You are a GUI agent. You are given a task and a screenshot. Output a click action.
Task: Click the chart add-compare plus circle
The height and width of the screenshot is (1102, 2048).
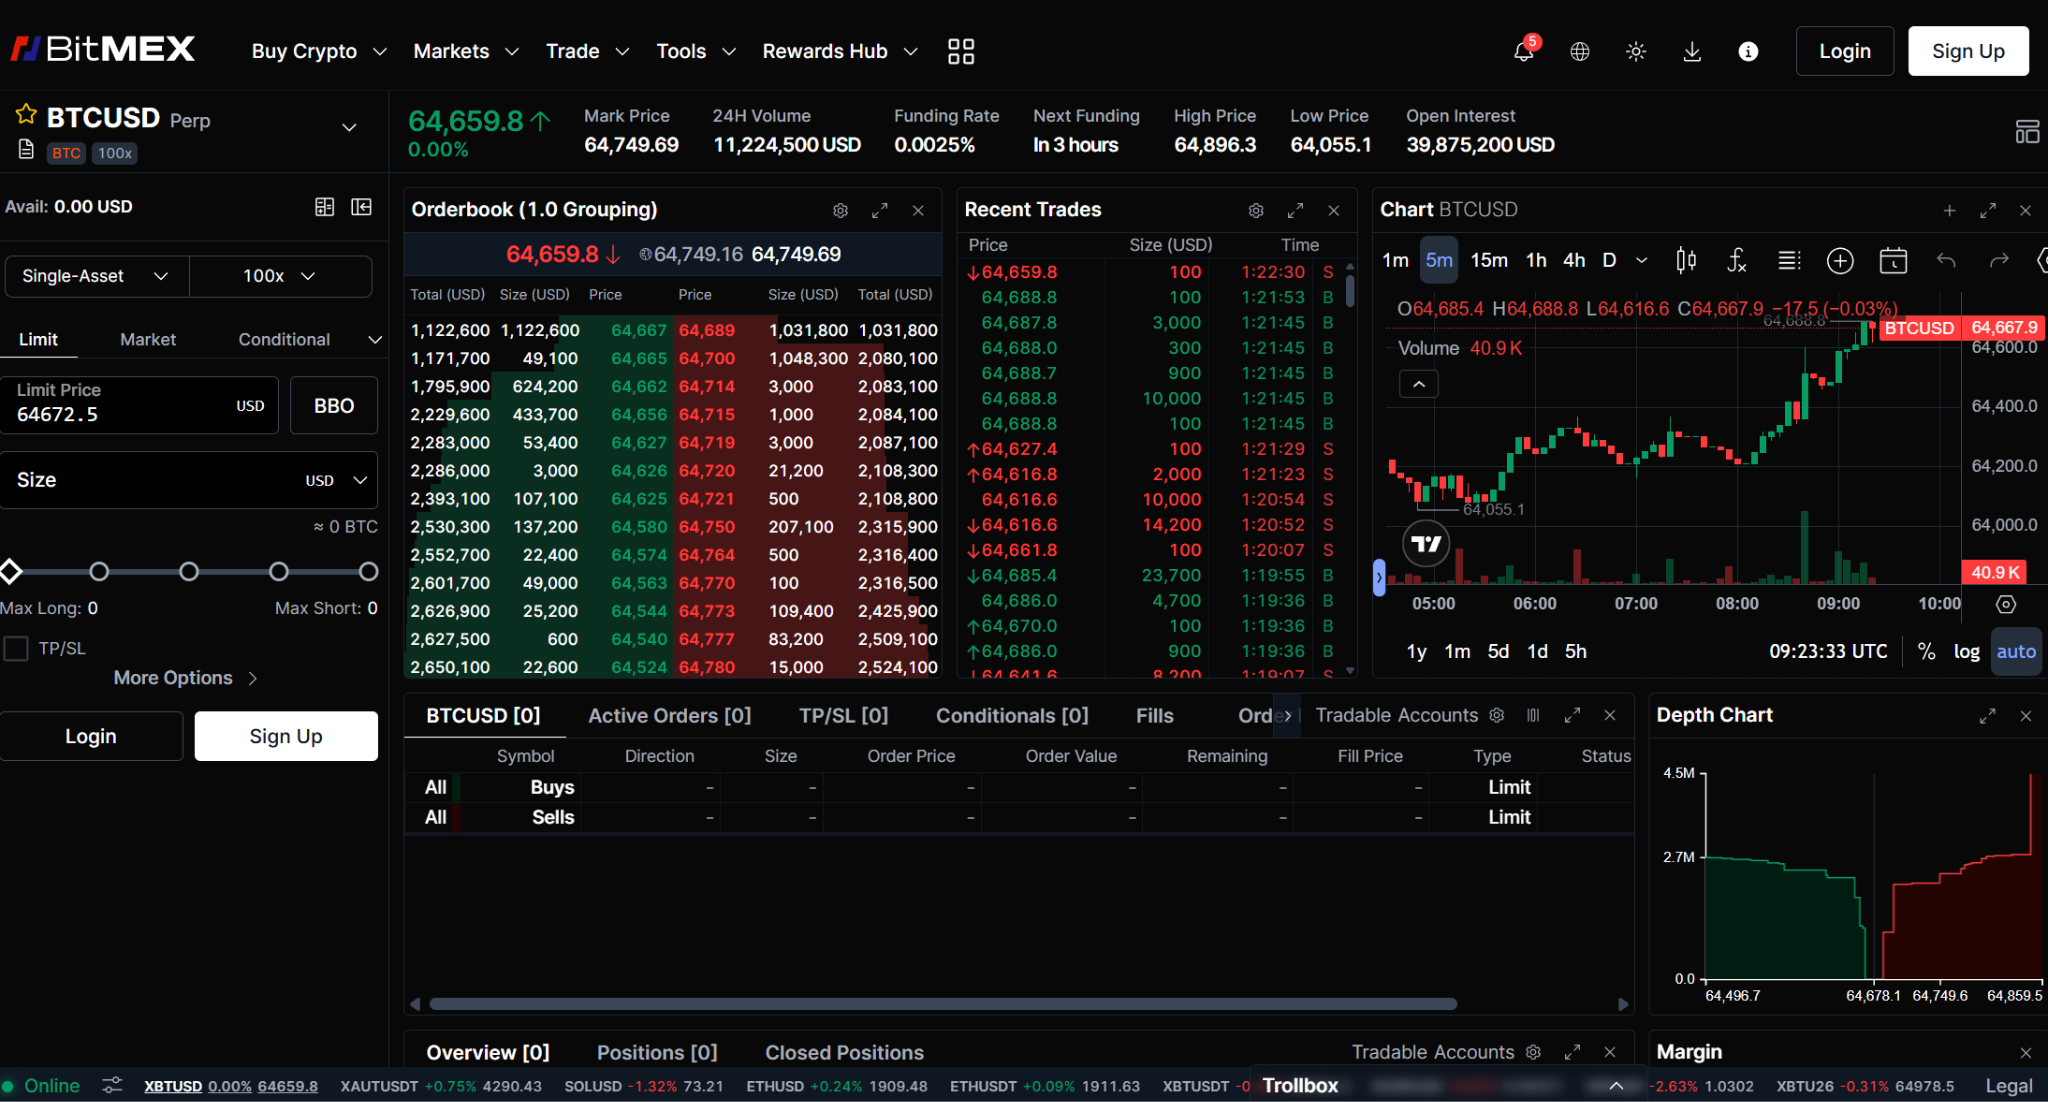1840,261
